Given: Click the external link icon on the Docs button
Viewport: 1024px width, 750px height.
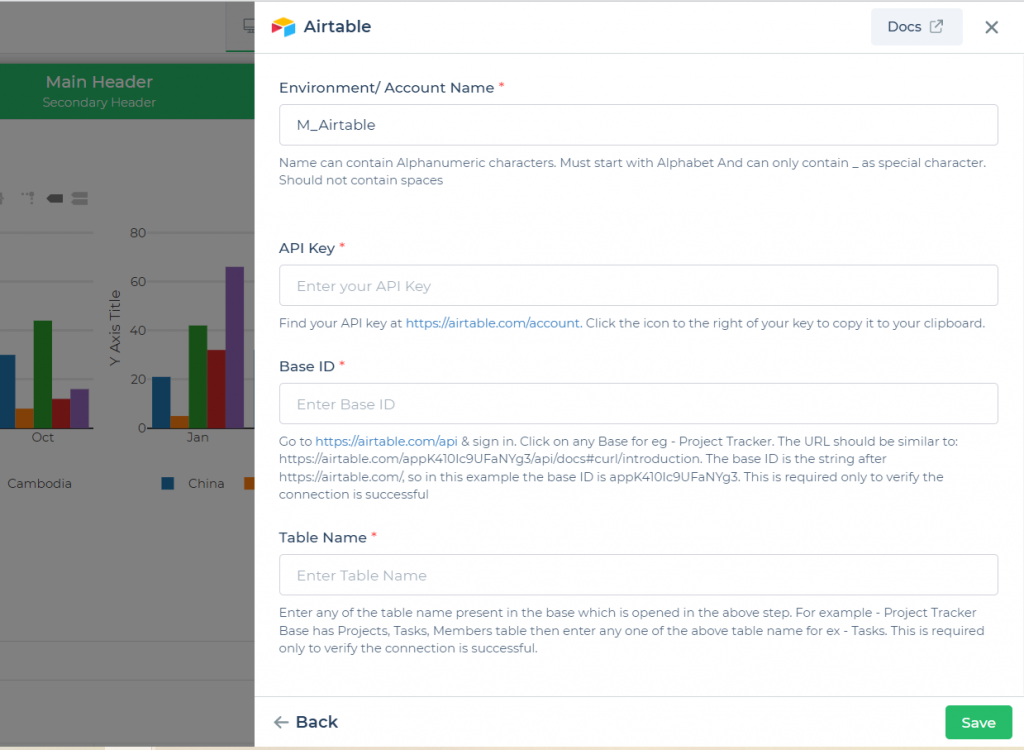Looking at the screenshot, I should [x=935, y=27].
